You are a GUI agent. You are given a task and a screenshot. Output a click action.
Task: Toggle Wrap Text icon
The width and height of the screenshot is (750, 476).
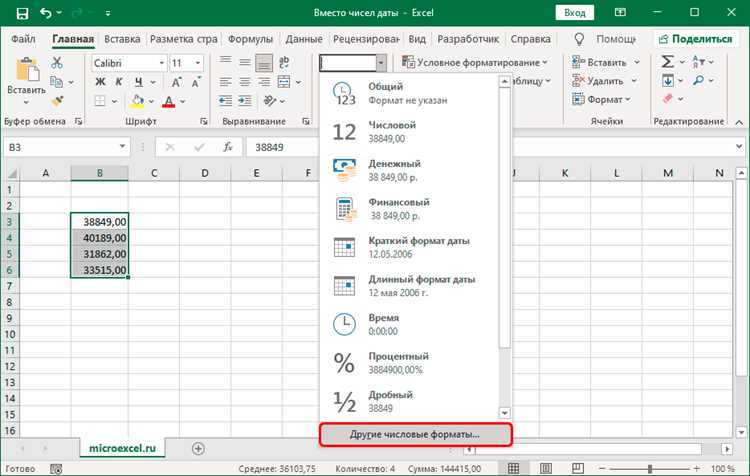pyautogui.click(x=284, y=62)
